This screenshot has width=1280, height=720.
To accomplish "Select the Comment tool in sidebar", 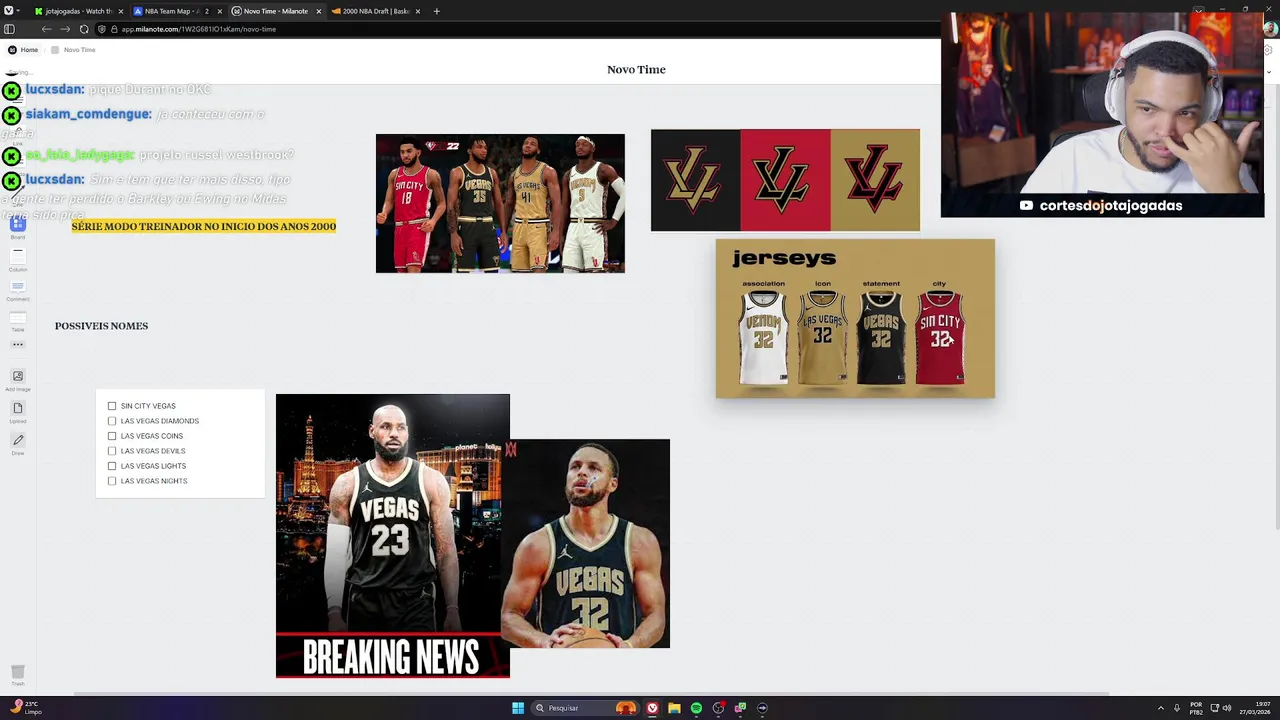I will [17, 290].
